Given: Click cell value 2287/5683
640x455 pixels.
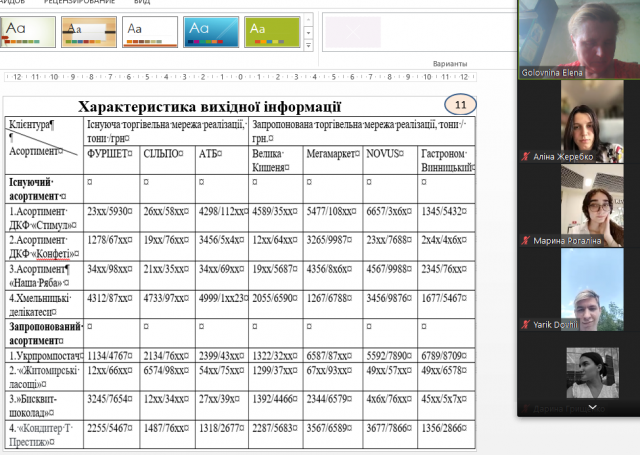Looking at the screenshot, I should (x=275, y=428).
